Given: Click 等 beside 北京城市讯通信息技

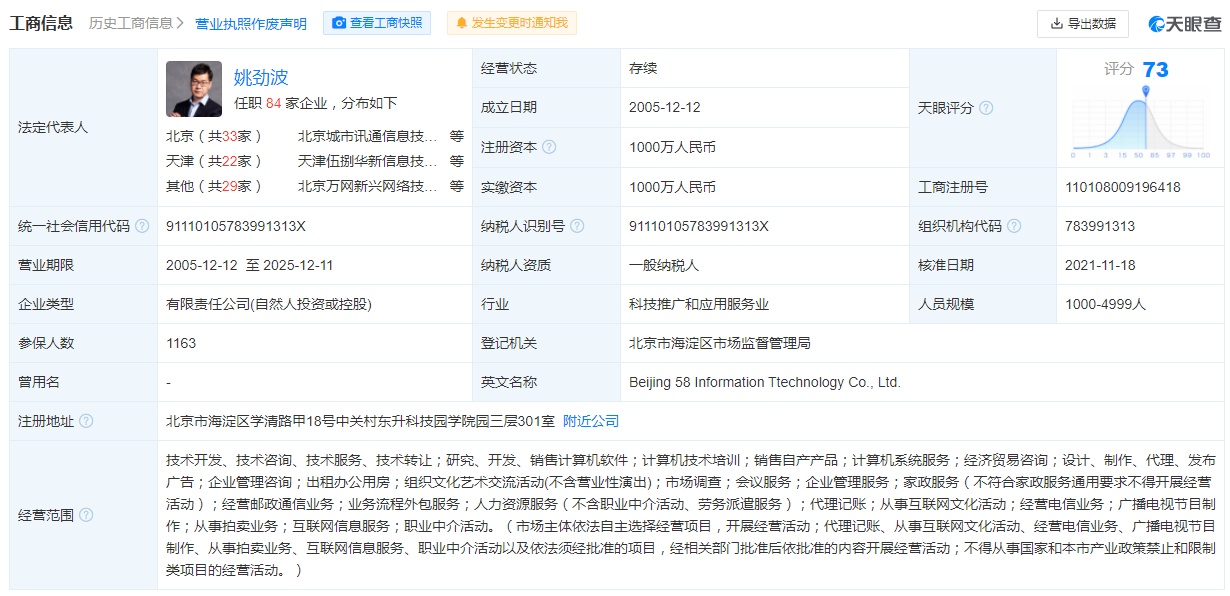Looking at the screenshot, I should (x=457, y=136).
